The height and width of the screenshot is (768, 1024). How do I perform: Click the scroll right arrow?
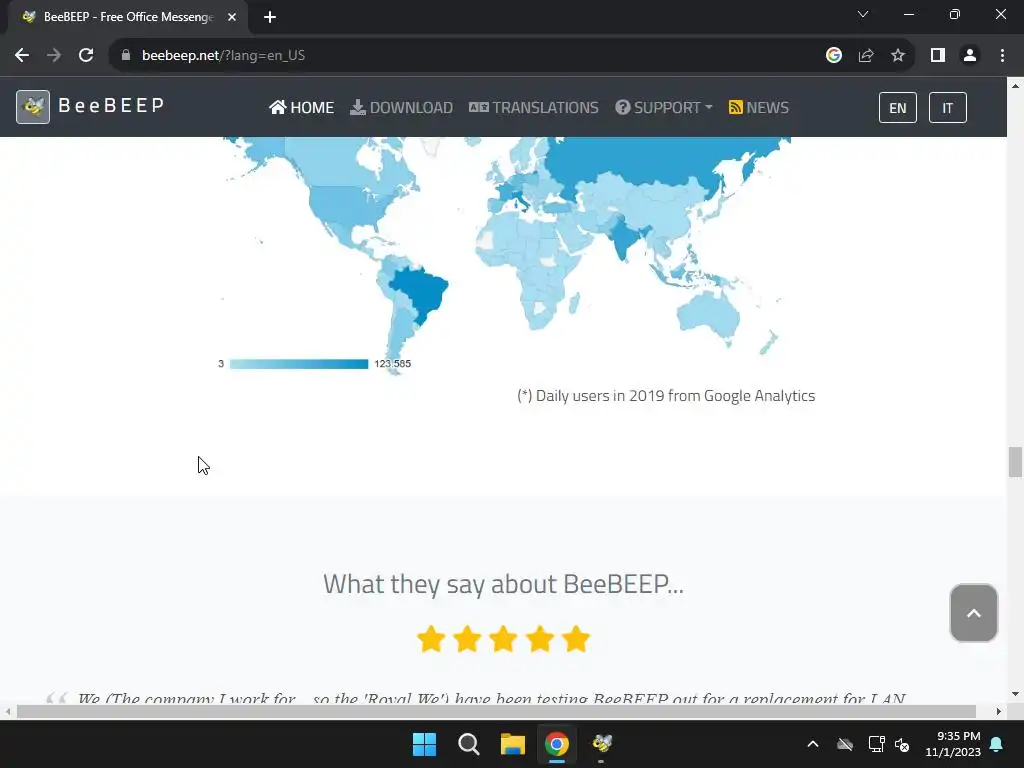[x=999, y=712]
